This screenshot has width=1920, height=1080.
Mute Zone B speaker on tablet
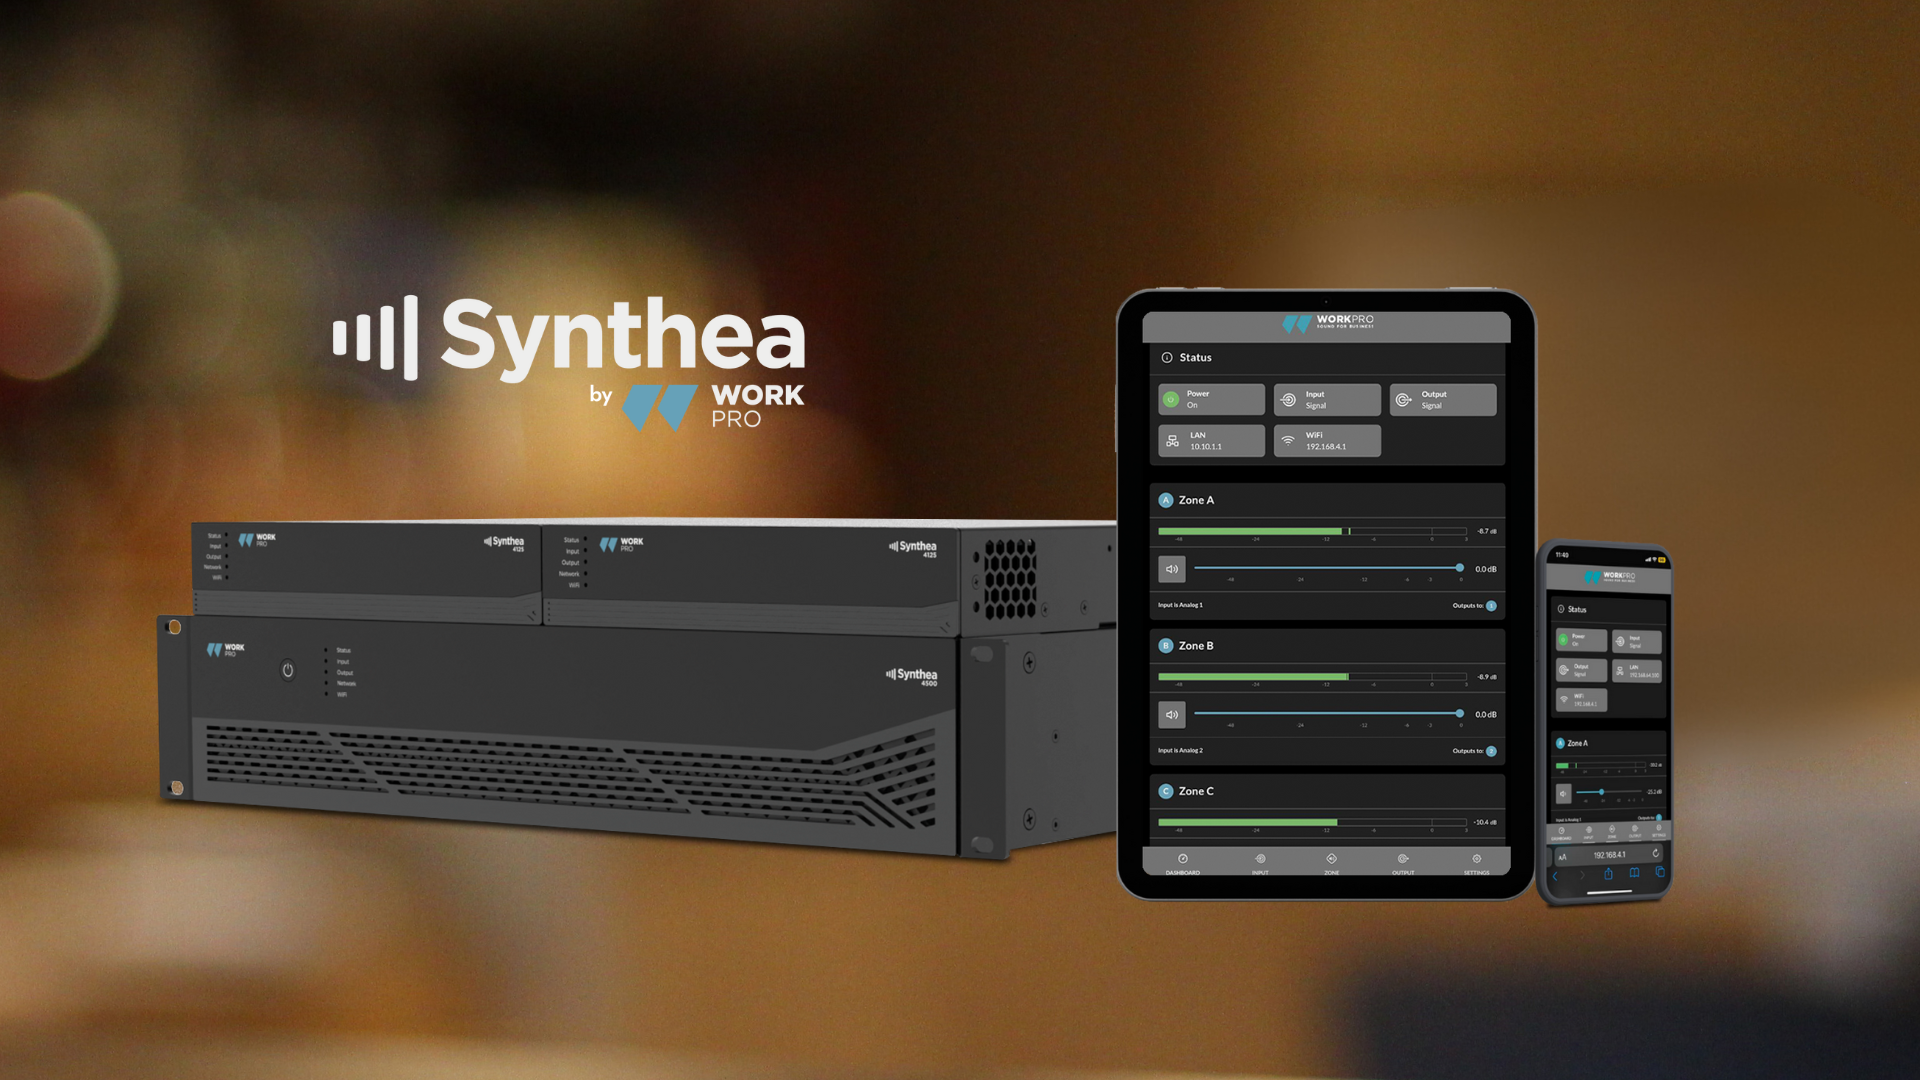[x=1171, y=714]
